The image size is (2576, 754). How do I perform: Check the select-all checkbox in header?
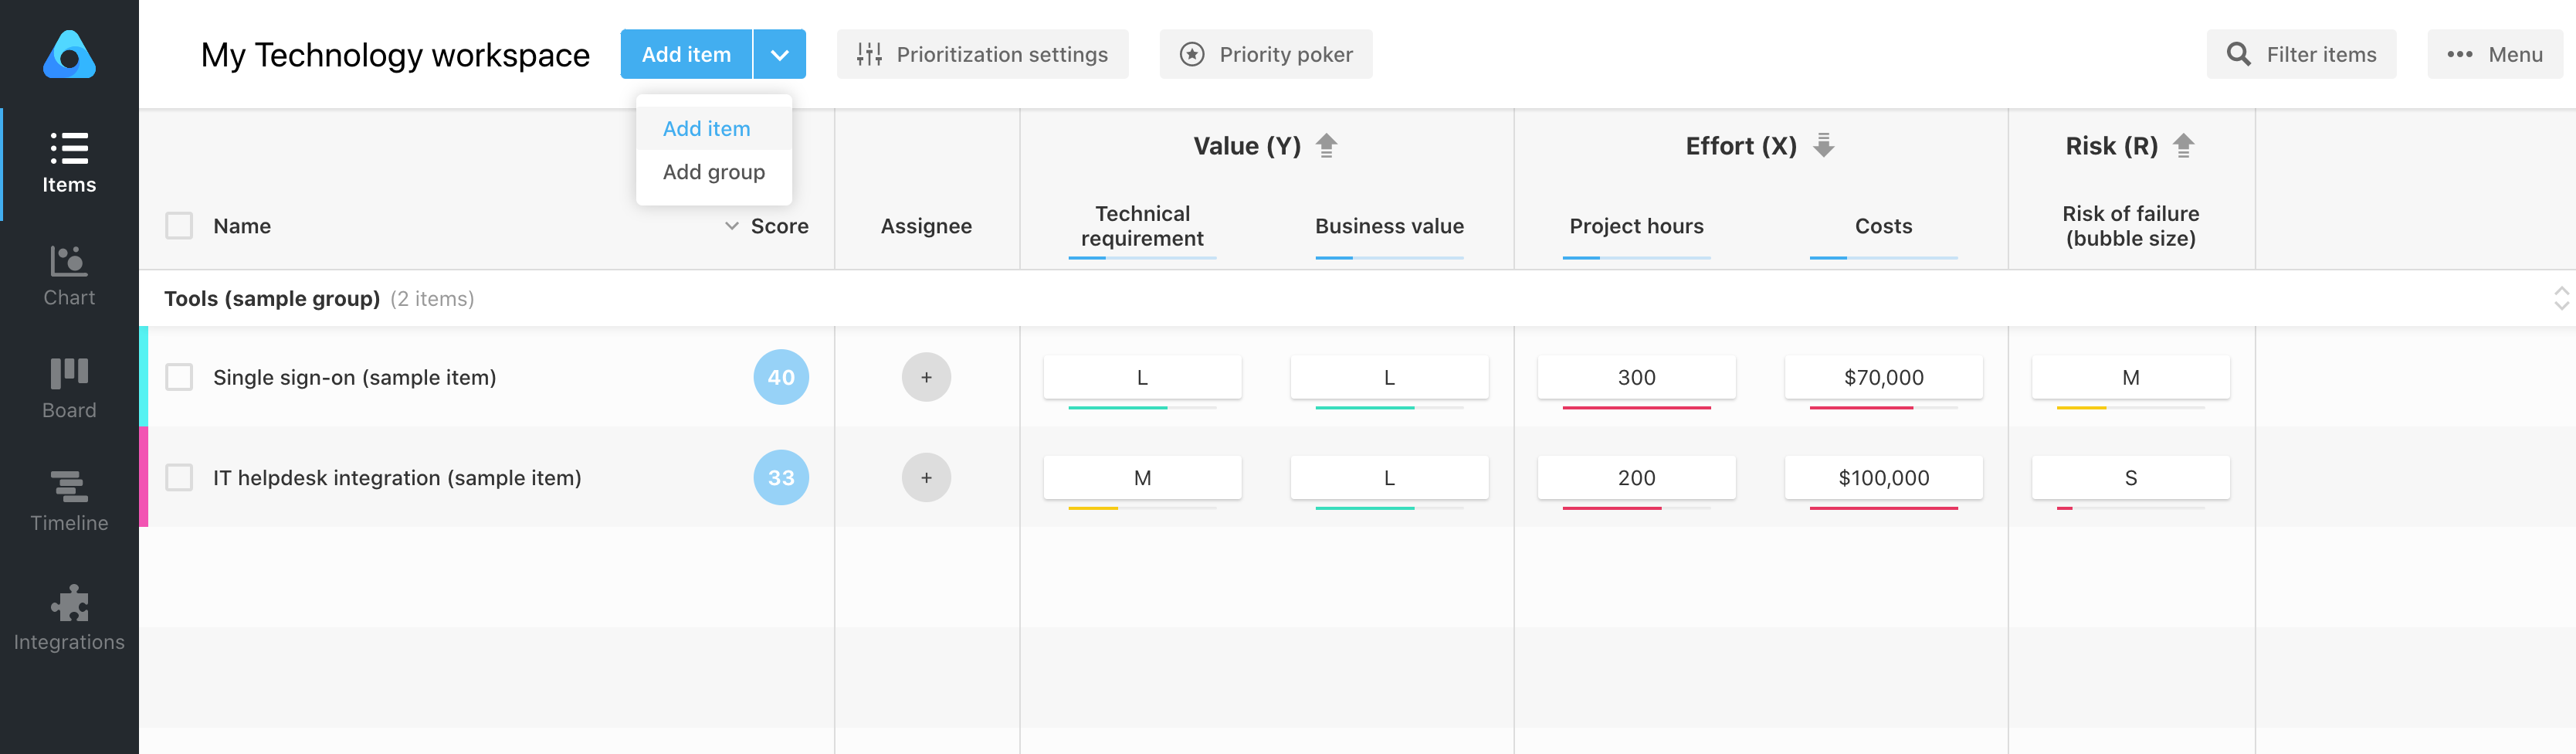[x=180, y=225]
